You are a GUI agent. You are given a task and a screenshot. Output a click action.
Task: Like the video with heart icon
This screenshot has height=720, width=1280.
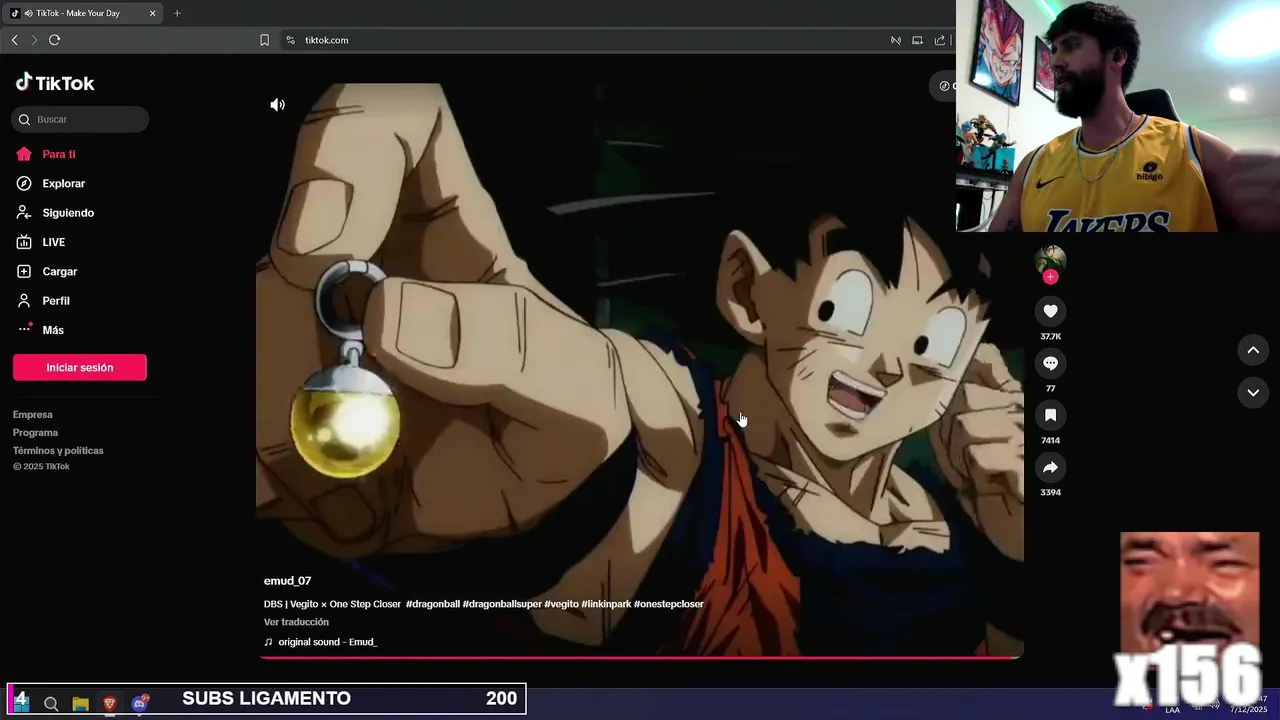[1050, 311]
